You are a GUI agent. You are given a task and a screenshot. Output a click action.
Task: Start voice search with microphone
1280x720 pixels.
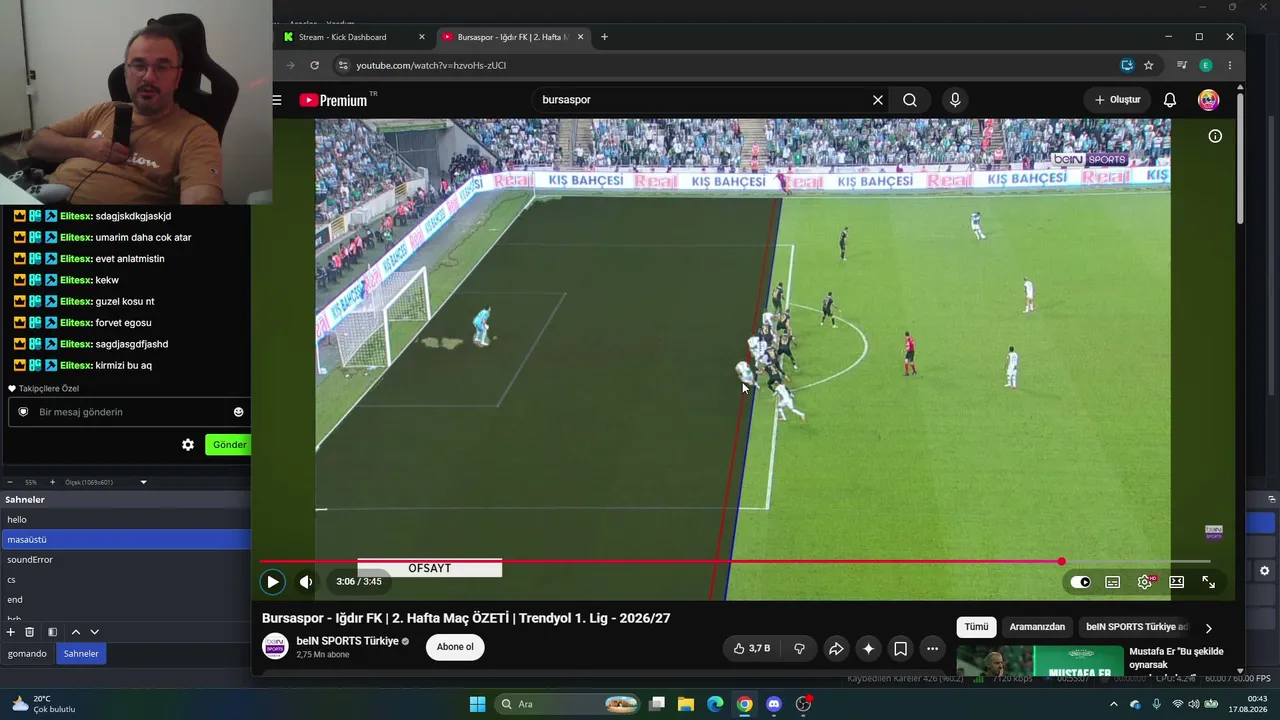pos(955,100)
